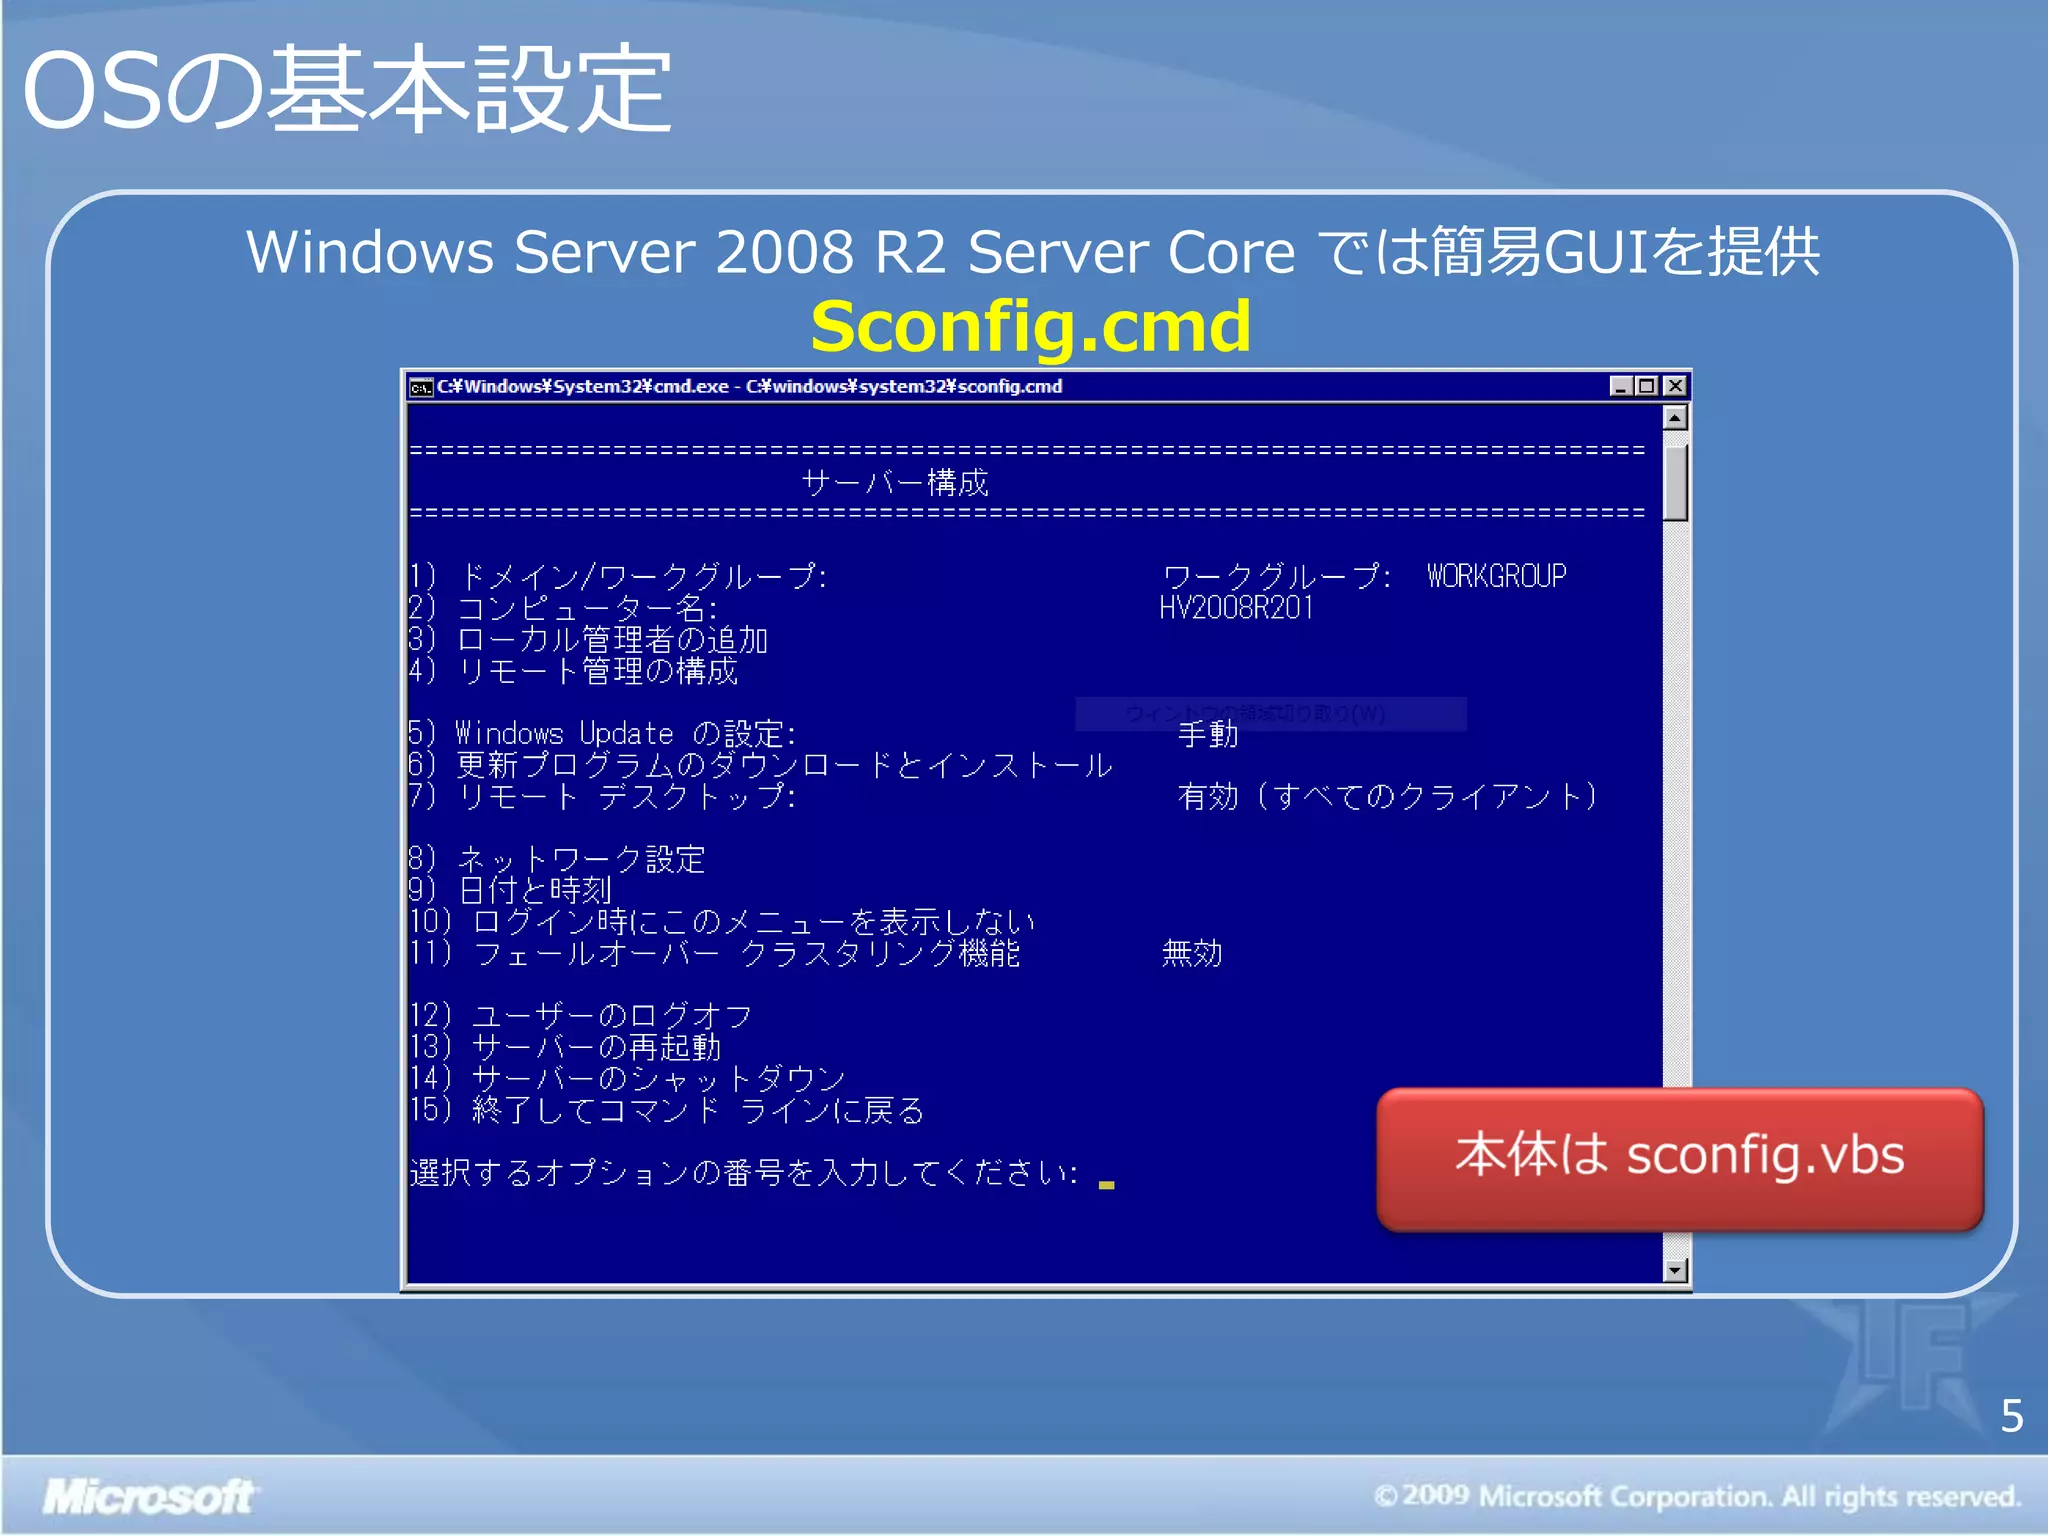Screen dimensions: 2048x1536
Task: Select the '5) Windows Update の設定:' line
Action: 602,733
